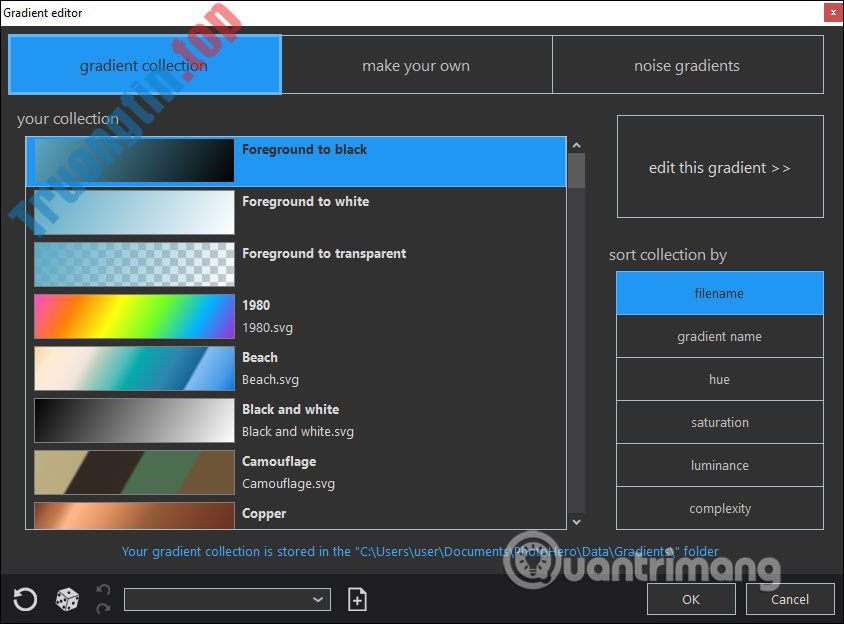Select the Copper gradient preview strip
844x624 pixels.
click(x=133, y=515)
